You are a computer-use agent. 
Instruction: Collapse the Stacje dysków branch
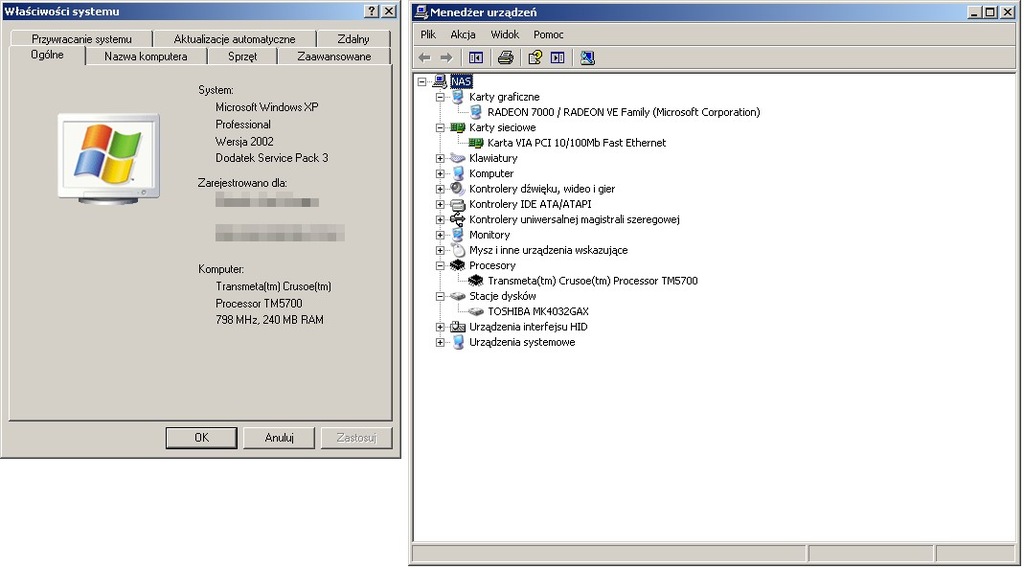pyautogui.click(x=440, y=296)
